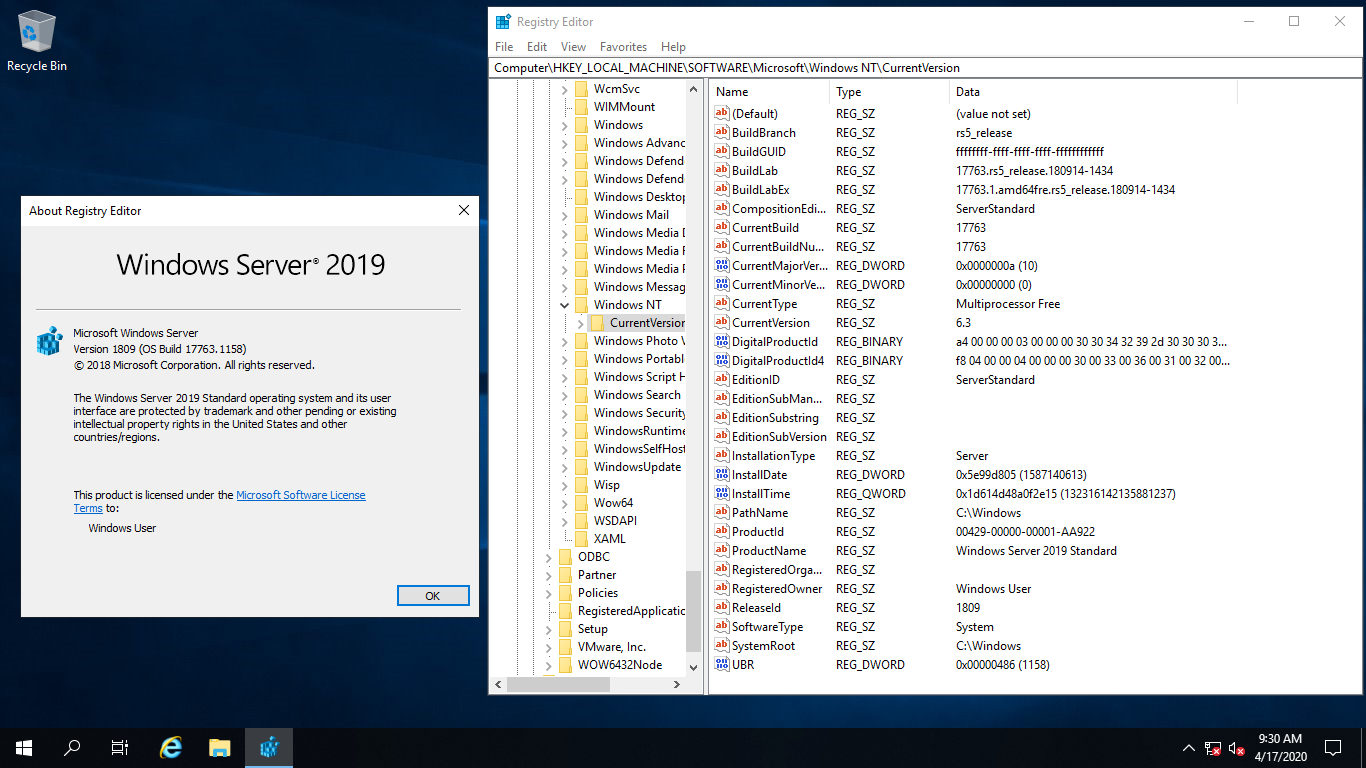Click the InstallDate DWORD value icon
Image resolution: width=1366 pixels, height=768 pixels.
(722, 474)
